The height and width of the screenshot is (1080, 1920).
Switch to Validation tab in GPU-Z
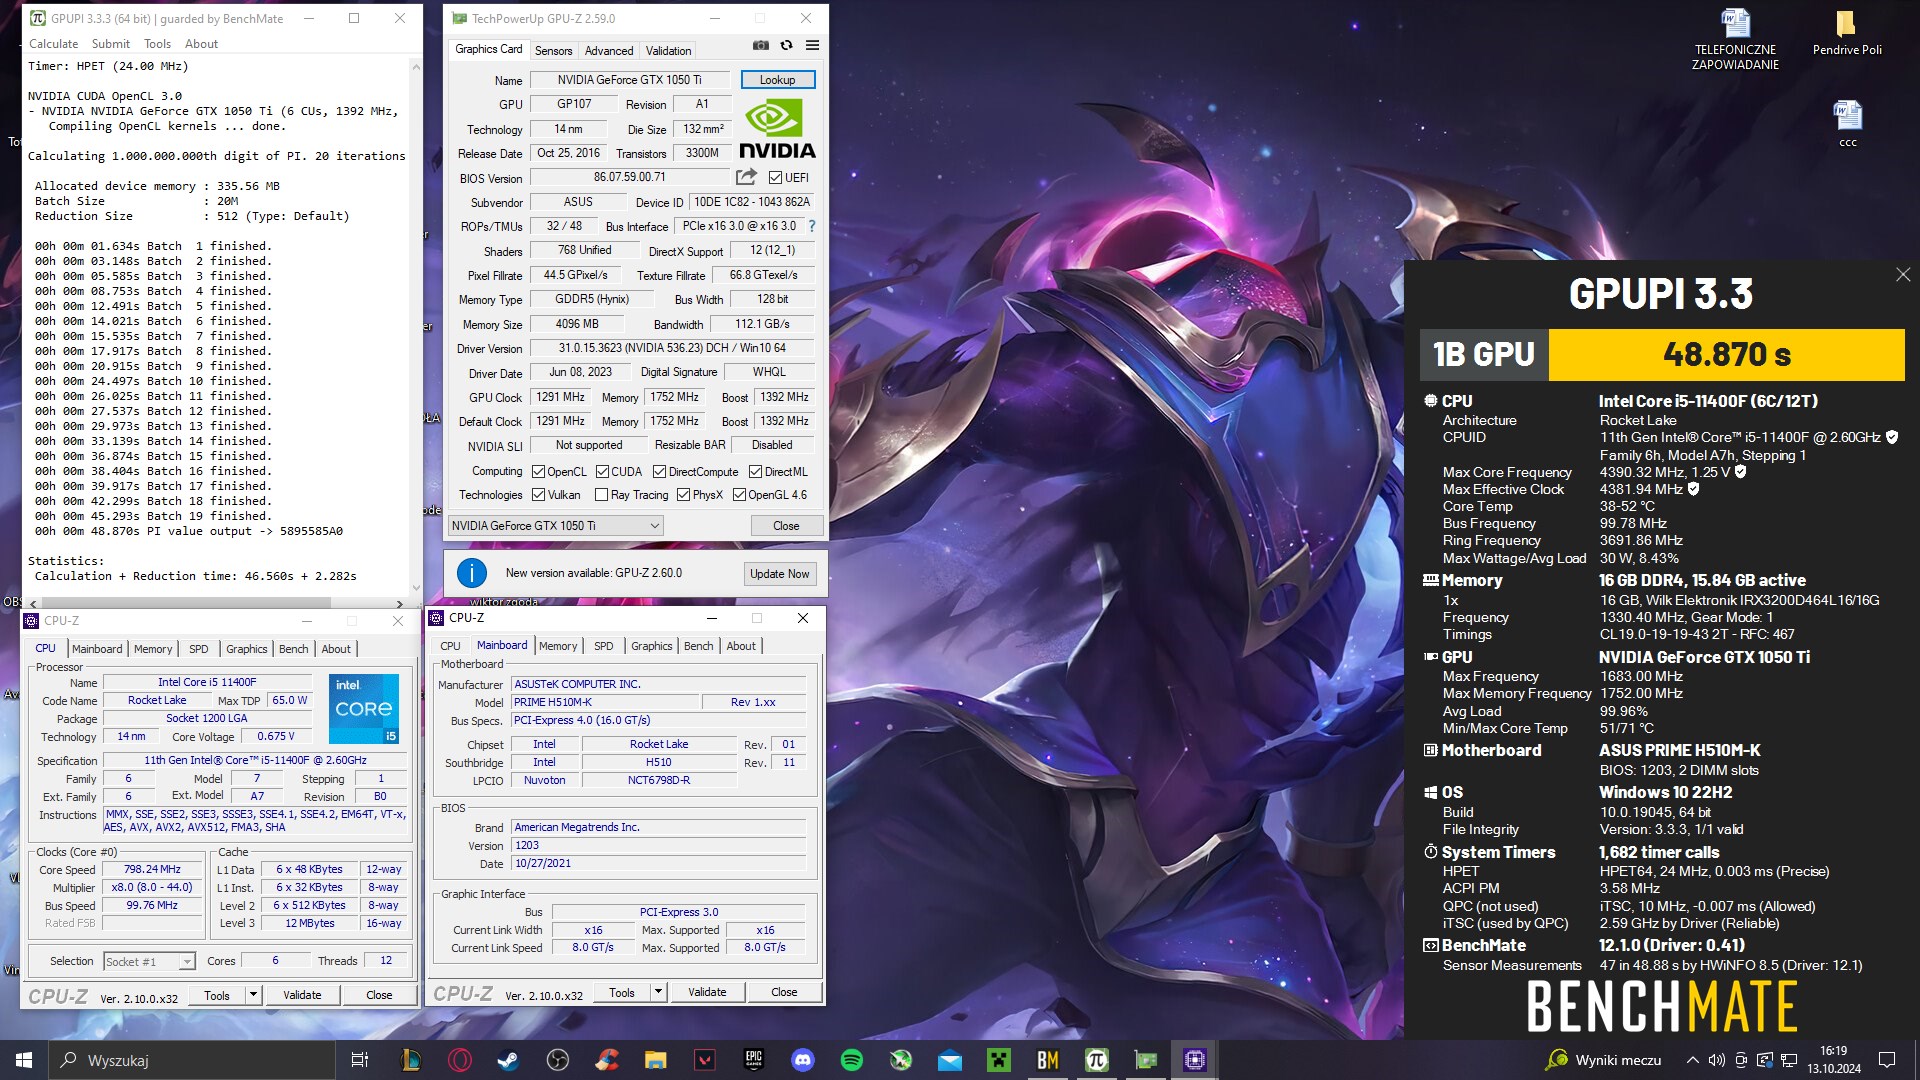tap(668, 51)
